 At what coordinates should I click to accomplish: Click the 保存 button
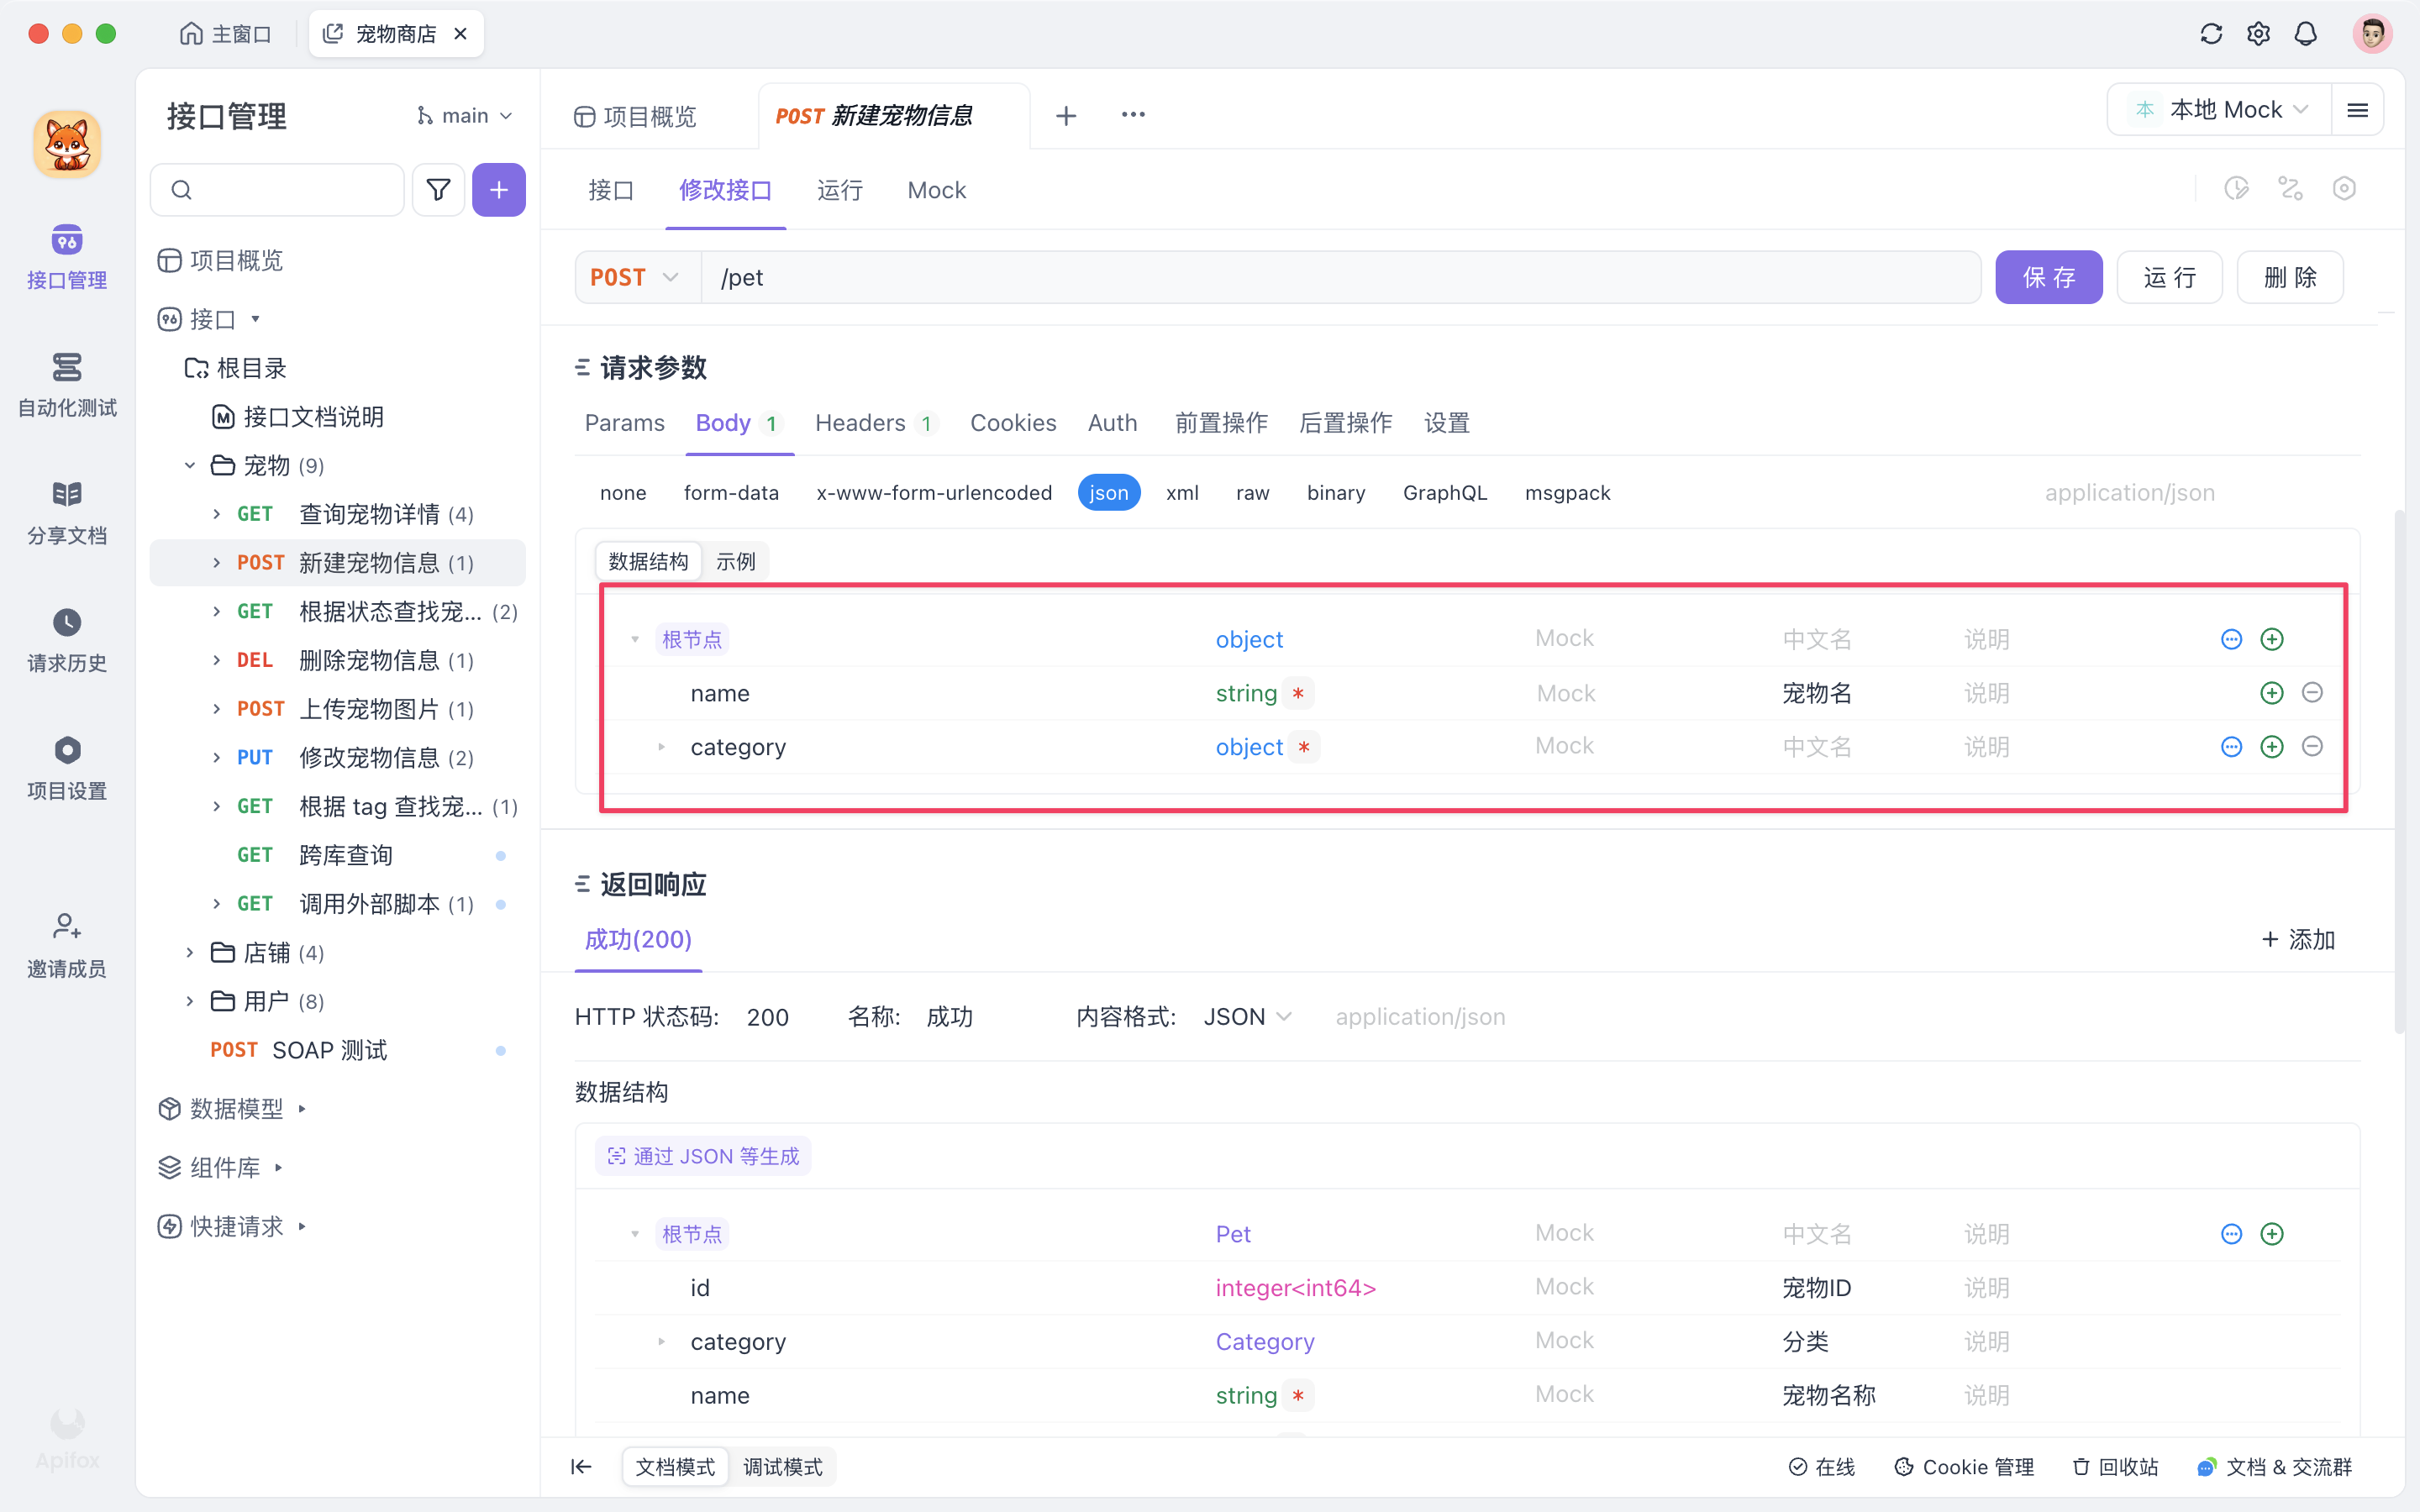pyautogui.click(x=2048, y=277)
